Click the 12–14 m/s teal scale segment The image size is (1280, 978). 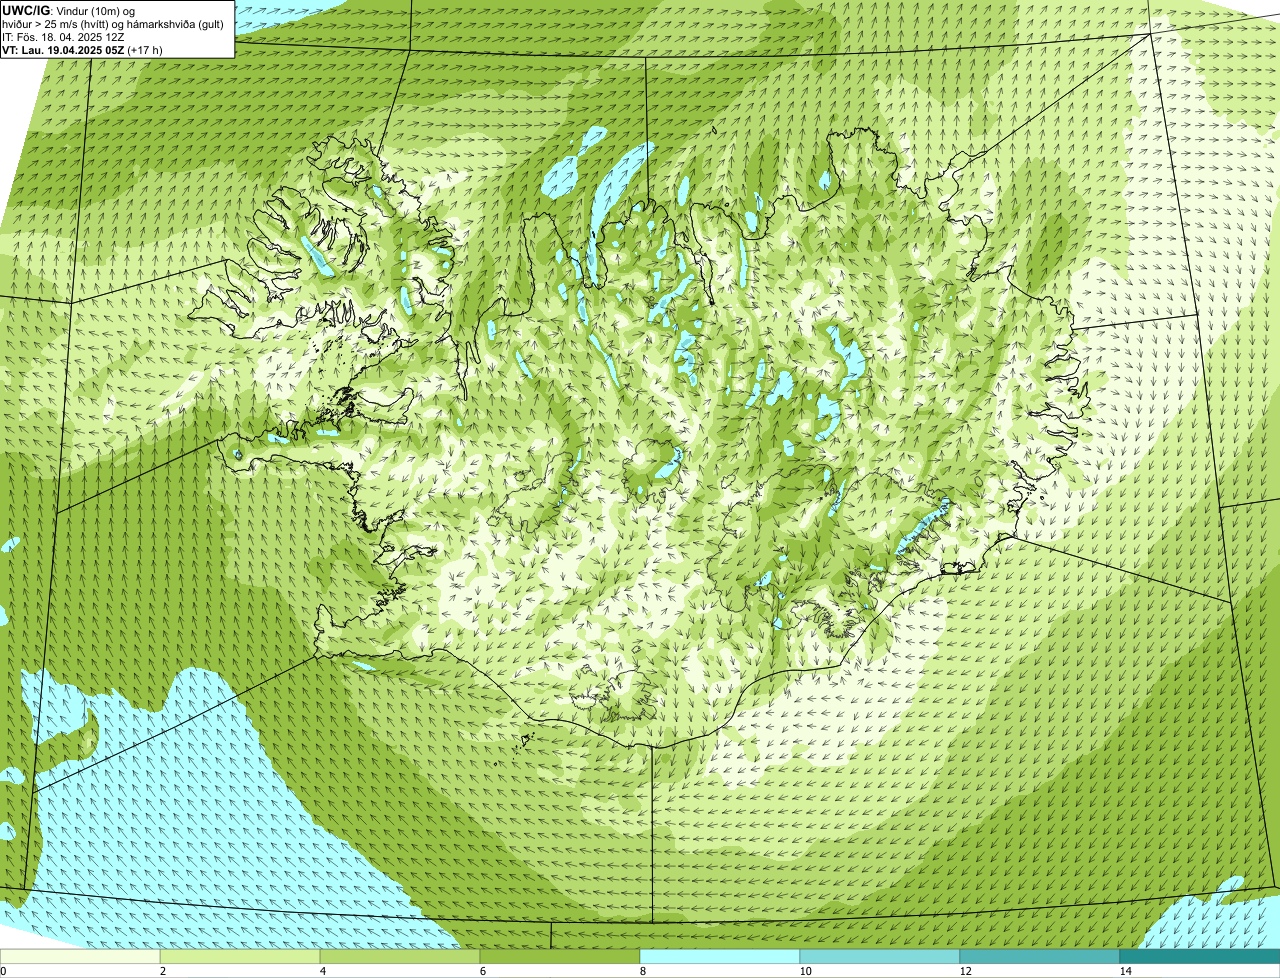pyautogui.click(x=1040, y=956)
